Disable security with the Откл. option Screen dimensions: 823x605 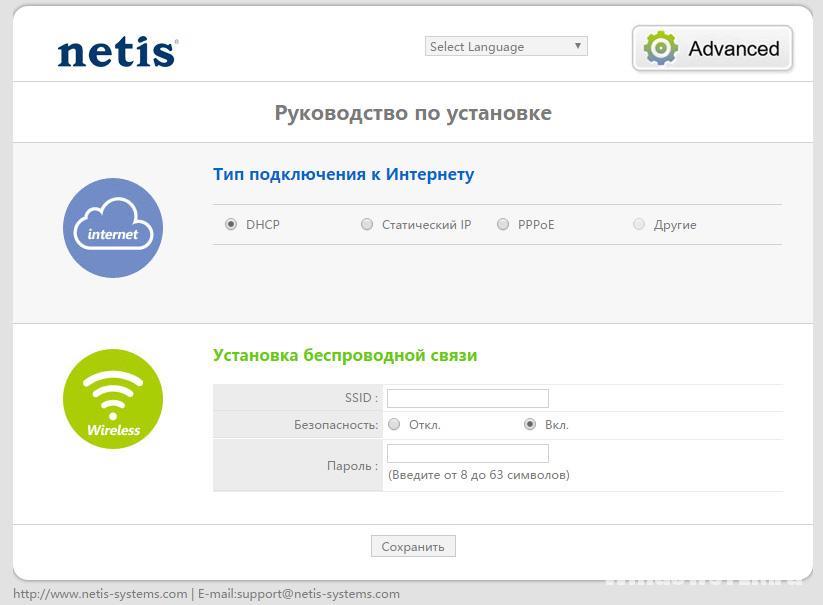click(394, 425)
